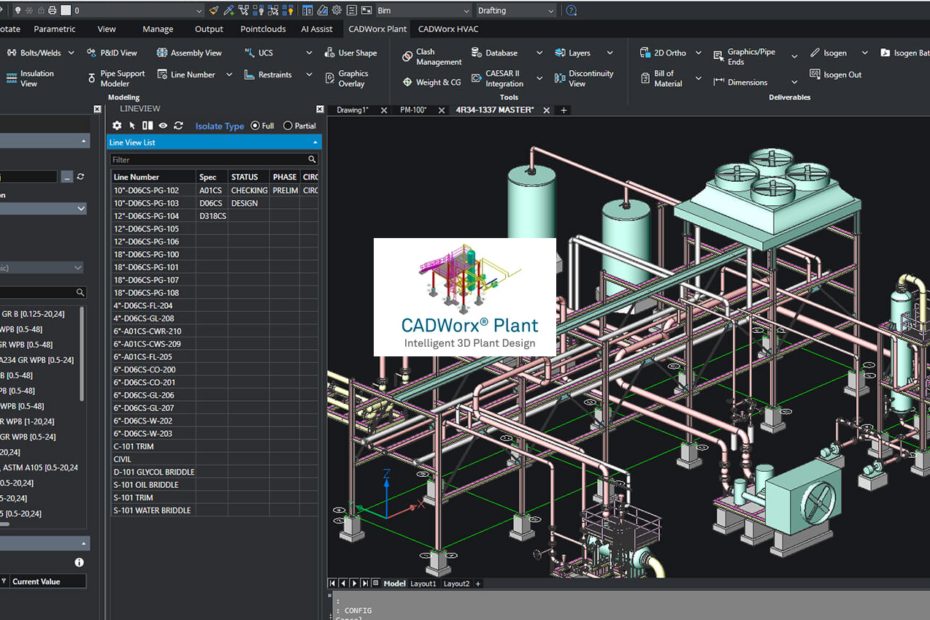This screenshot has height=620, width=930.
Task: Run the Weight & CG tool
Action: (x=431, y=82)
